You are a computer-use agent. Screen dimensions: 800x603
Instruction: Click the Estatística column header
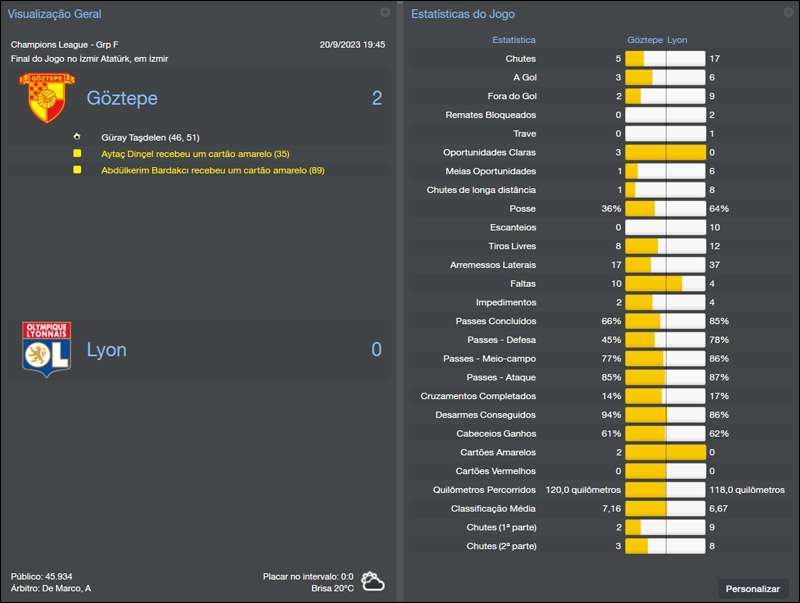tap(514, 40)
